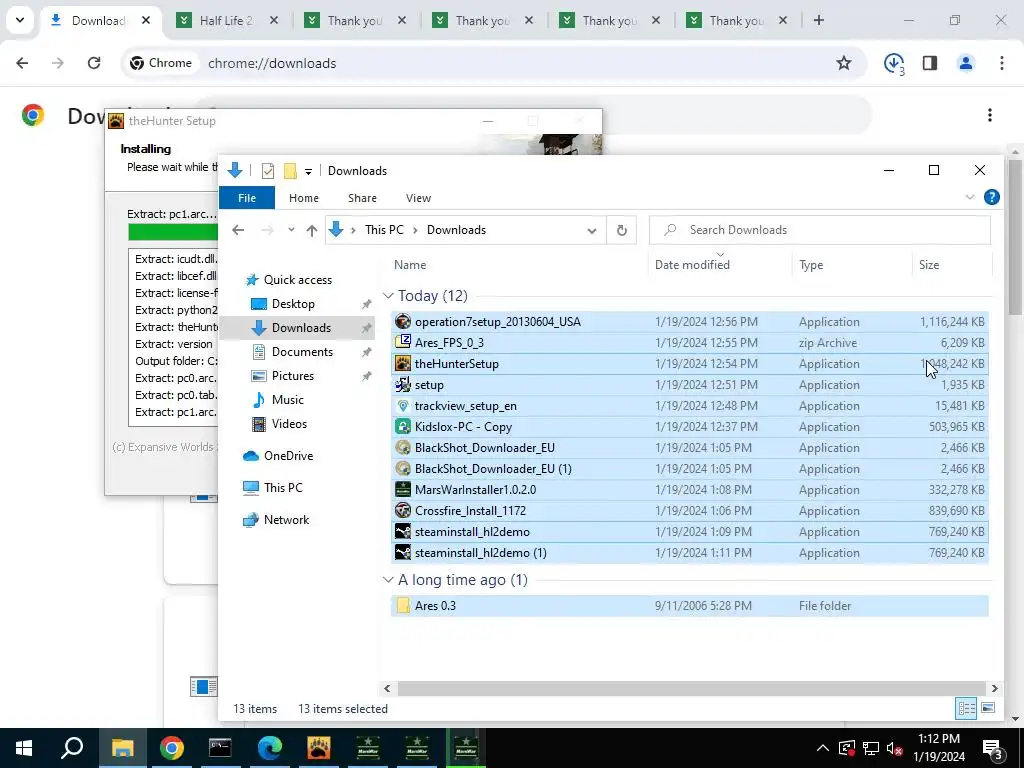Bookmark this page with the star icon

pos(844,63)
